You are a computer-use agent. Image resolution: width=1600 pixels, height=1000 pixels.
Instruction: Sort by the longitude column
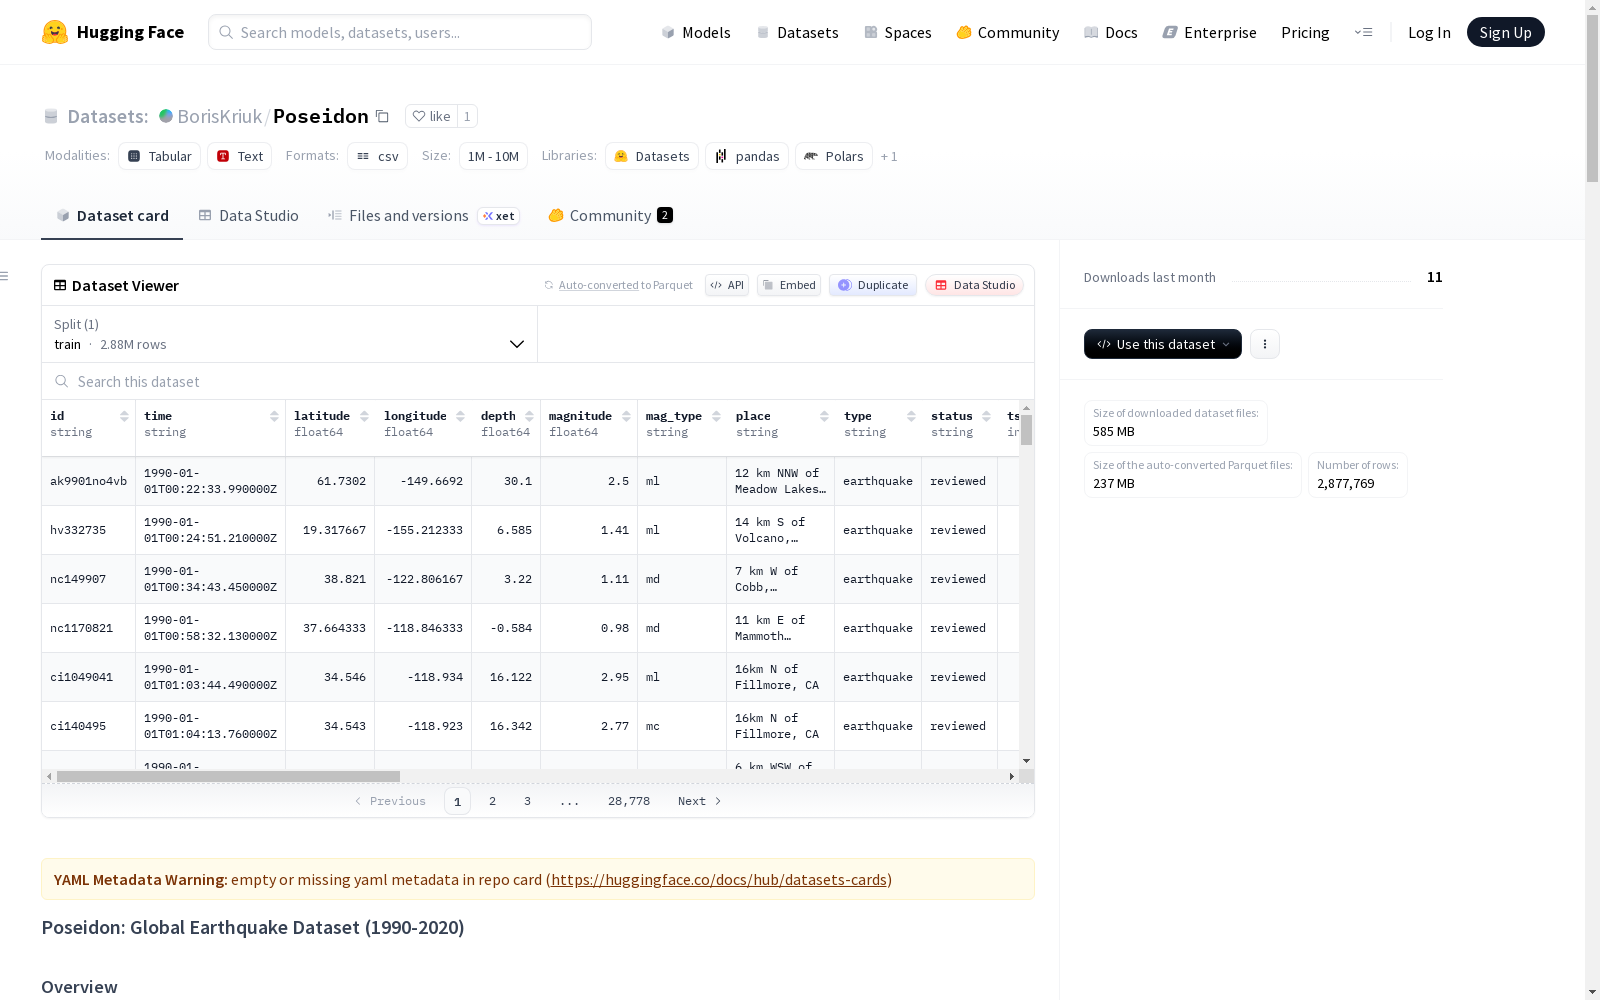460,416
